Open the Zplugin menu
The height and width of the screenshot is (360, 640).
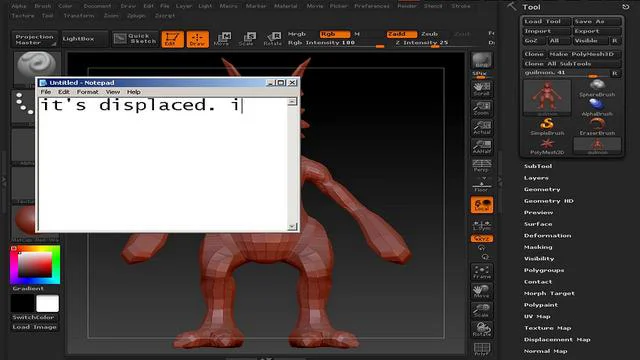tap(136, 16)
